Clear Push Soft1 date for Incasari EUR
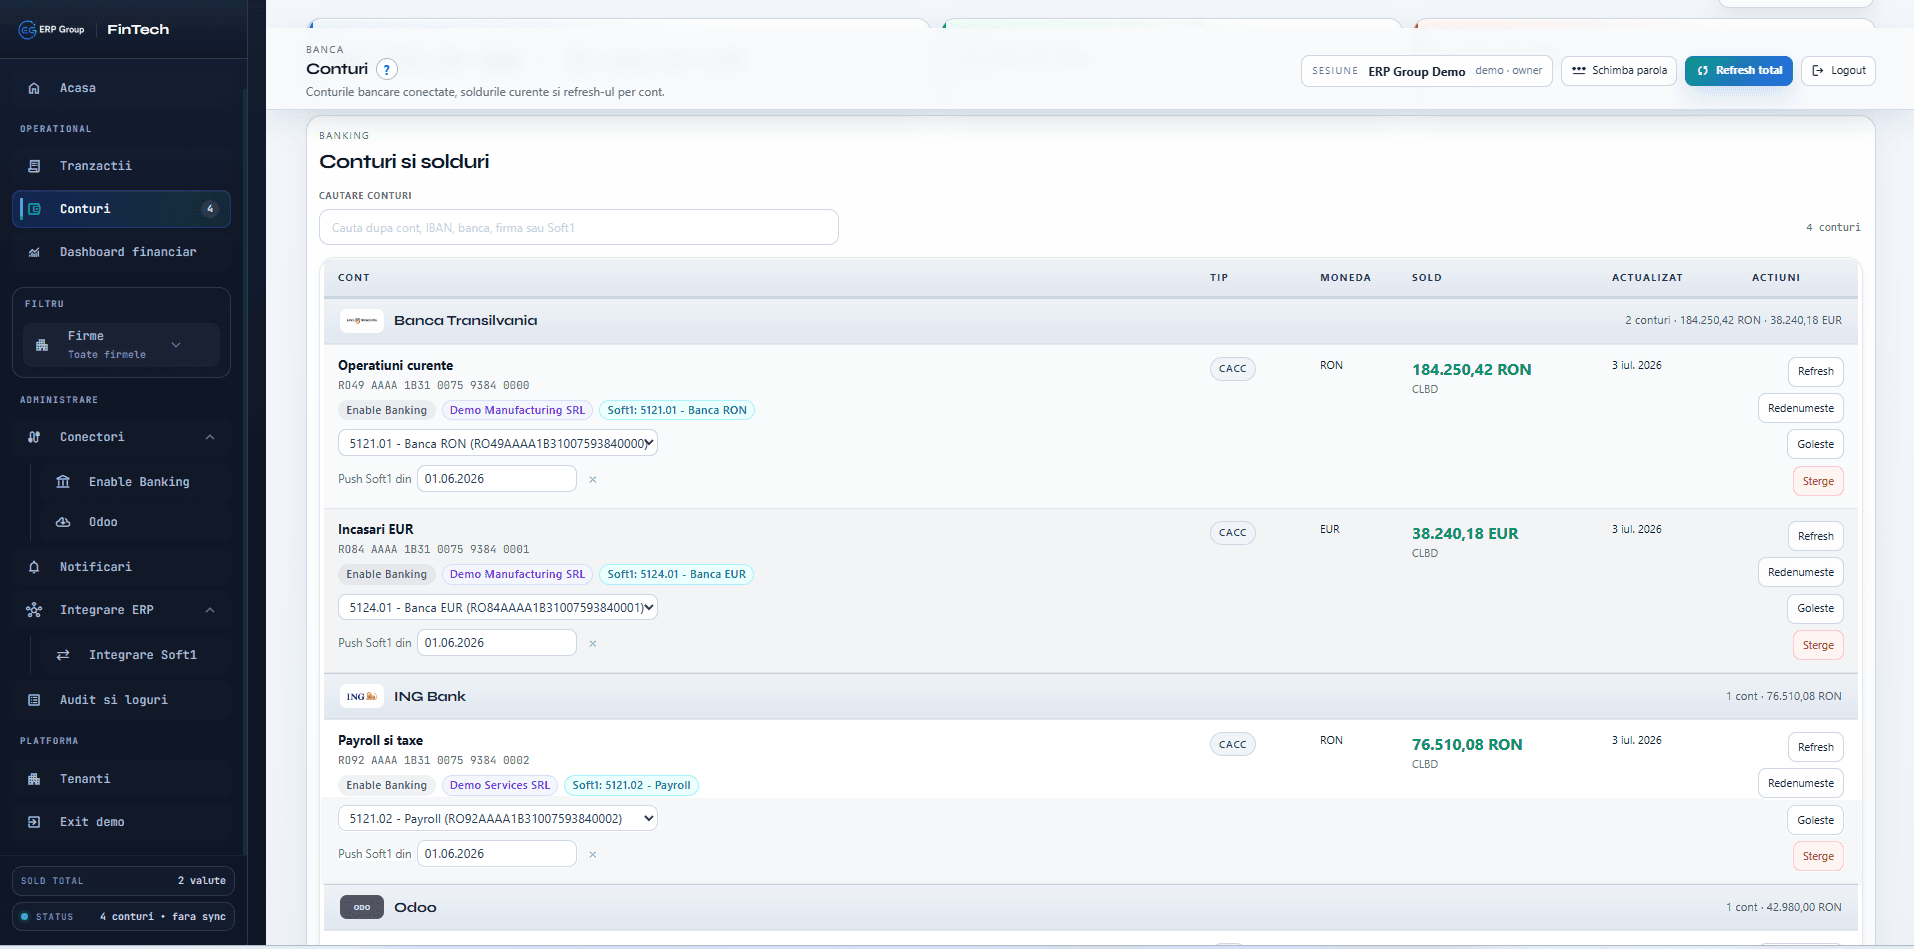 click(593, 644)
